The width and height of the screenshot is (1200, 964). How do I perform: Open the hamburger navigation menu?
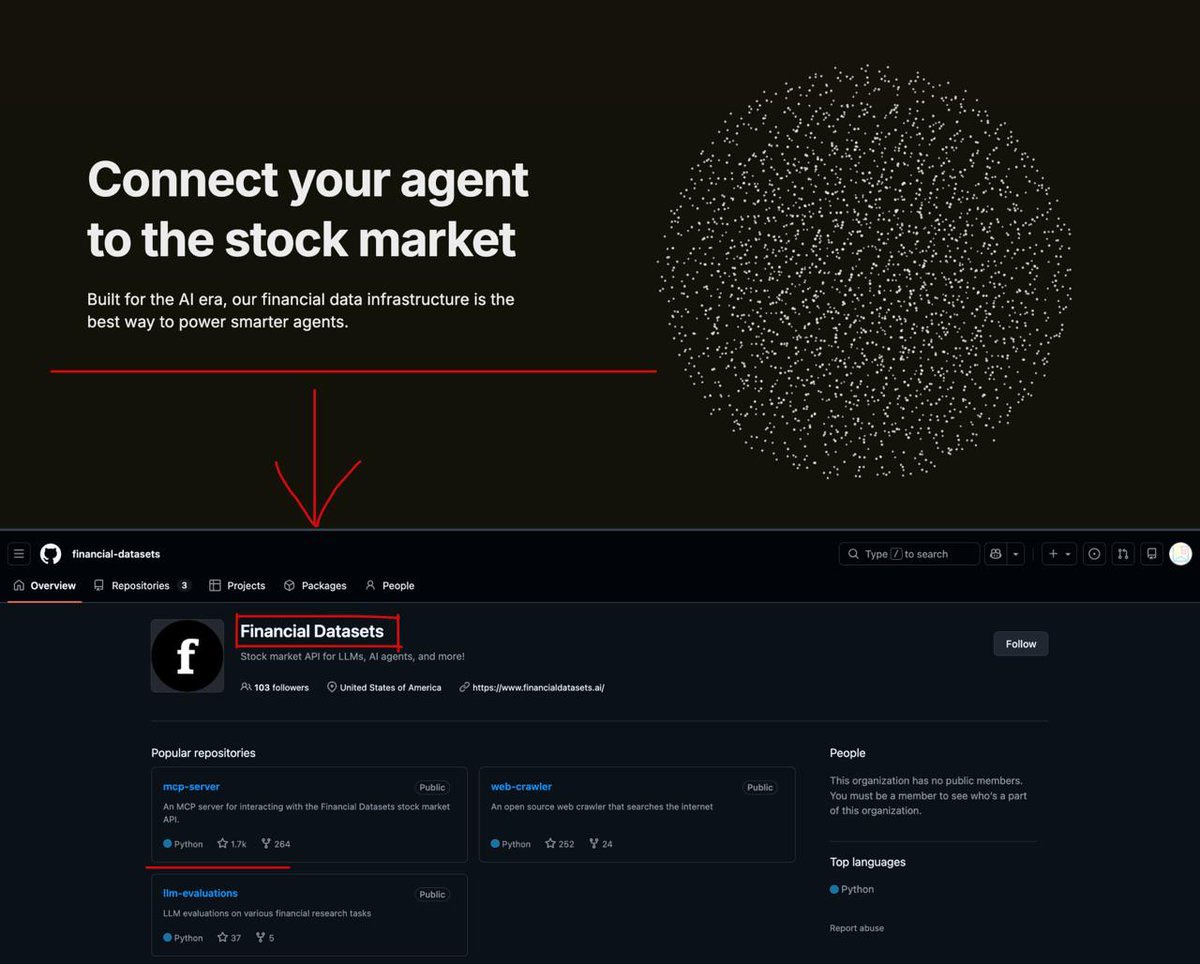click(x=19, y=554)
